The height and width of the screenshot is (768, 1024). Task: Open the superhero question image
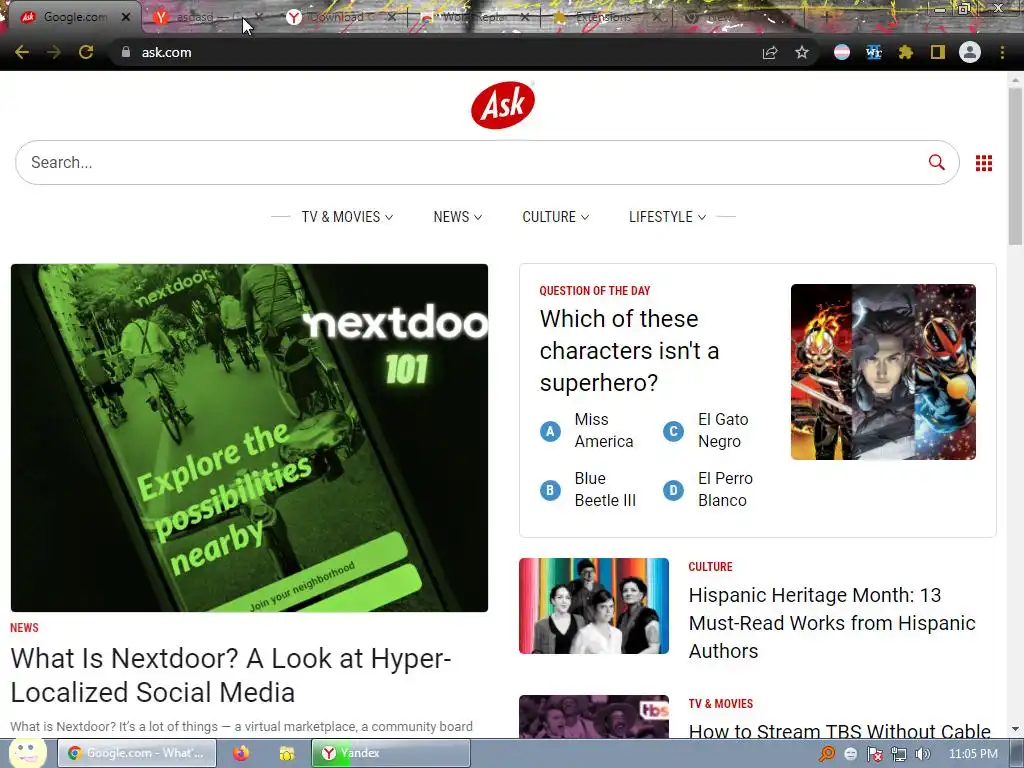(883, 372)
